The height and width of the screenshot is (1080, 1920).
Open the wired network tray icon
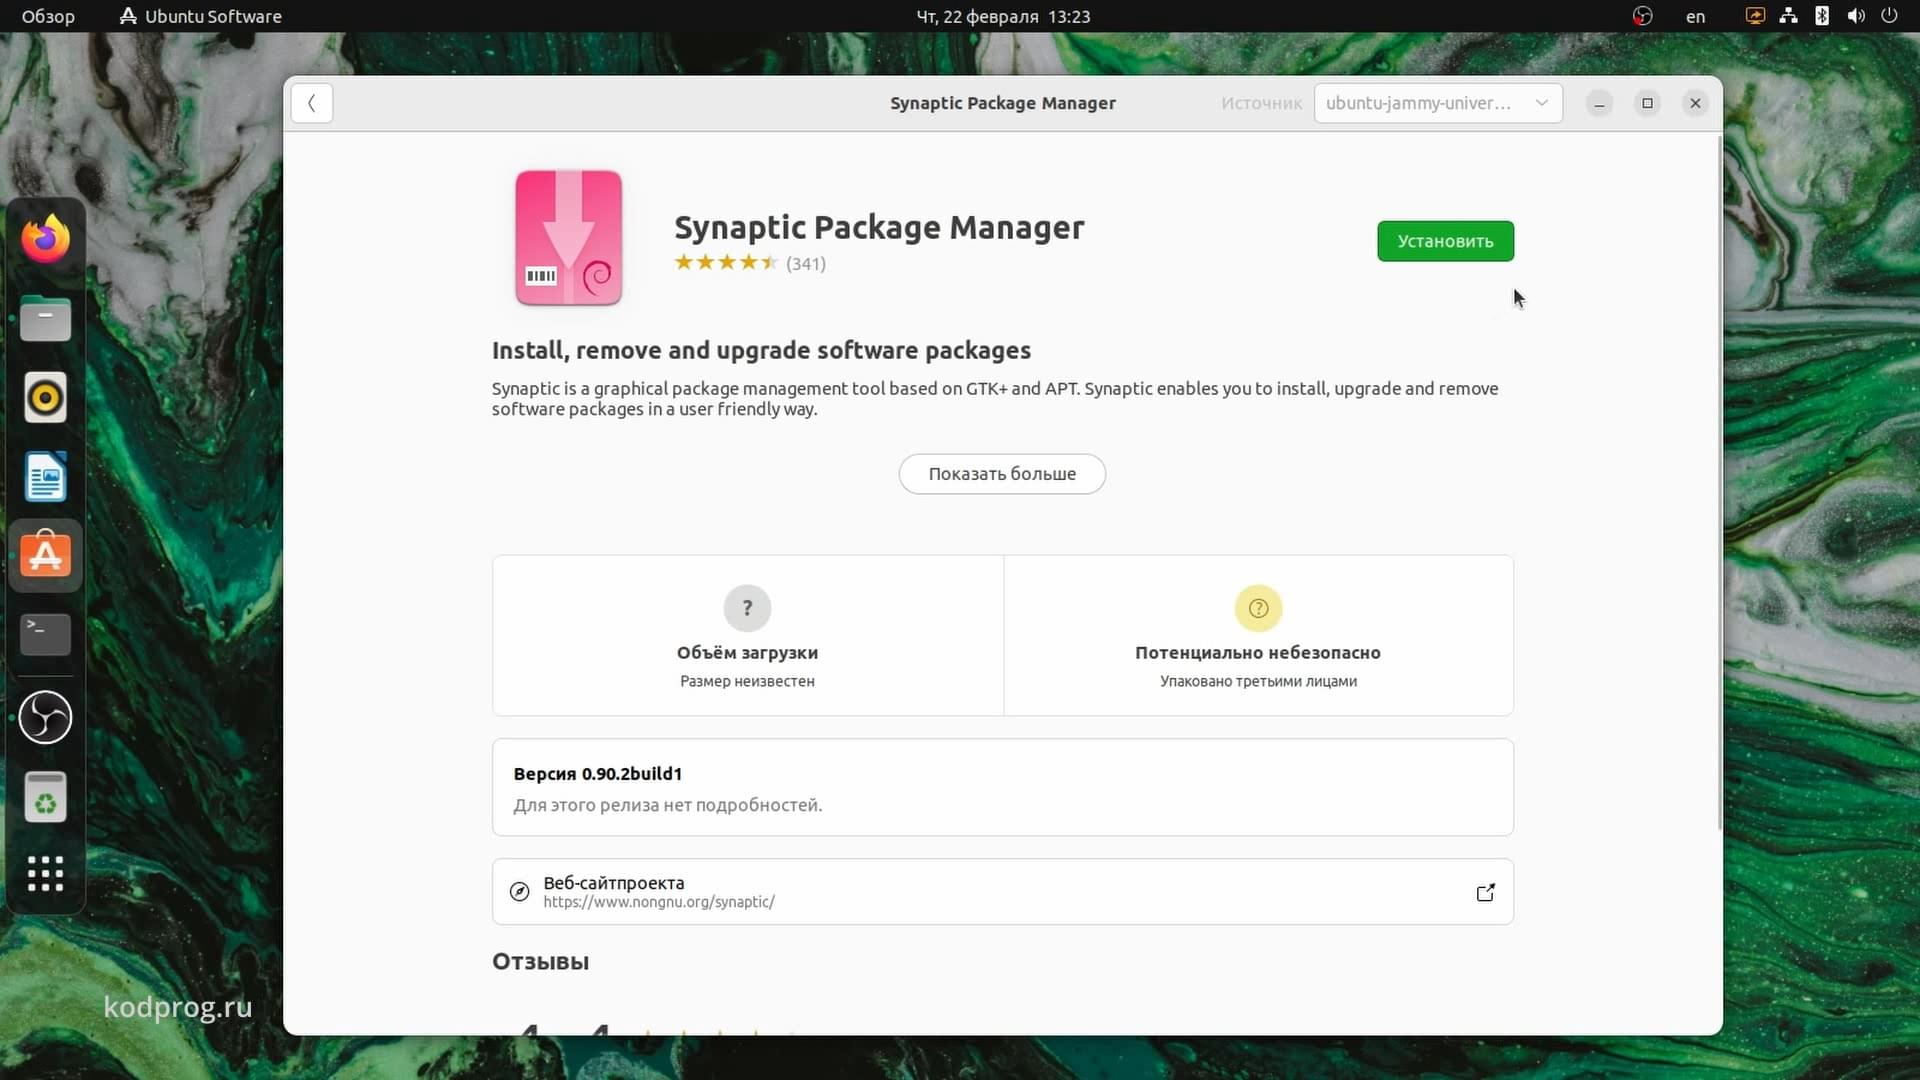(x=1788, y=16)
